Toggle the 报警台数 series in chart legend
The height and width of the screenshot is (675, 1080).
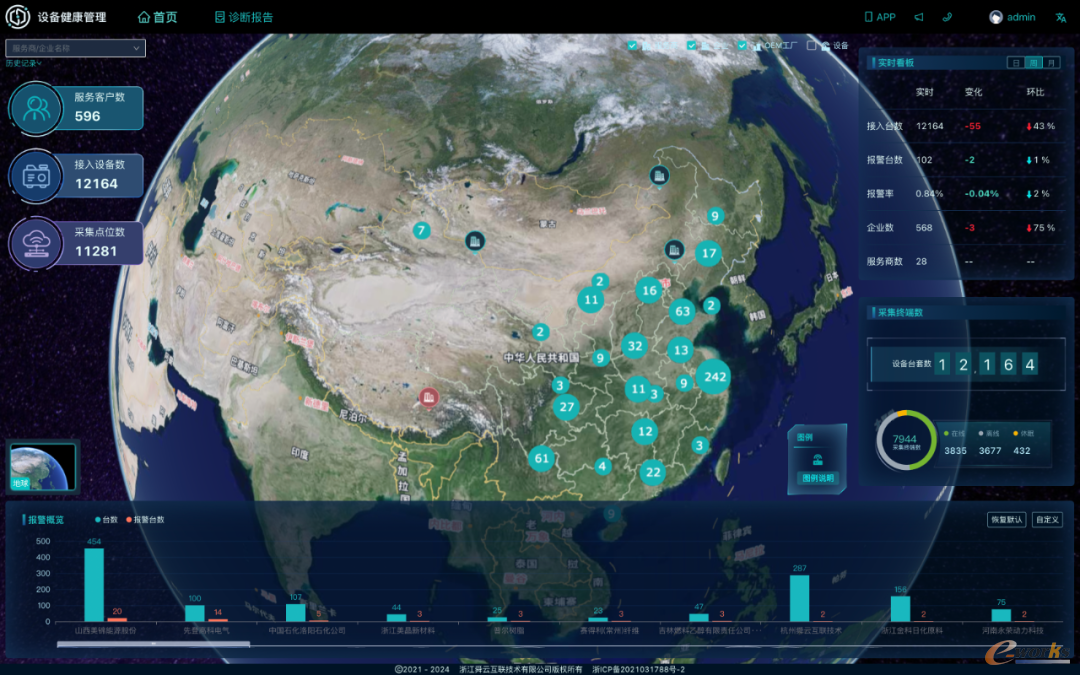click(145, 520)
